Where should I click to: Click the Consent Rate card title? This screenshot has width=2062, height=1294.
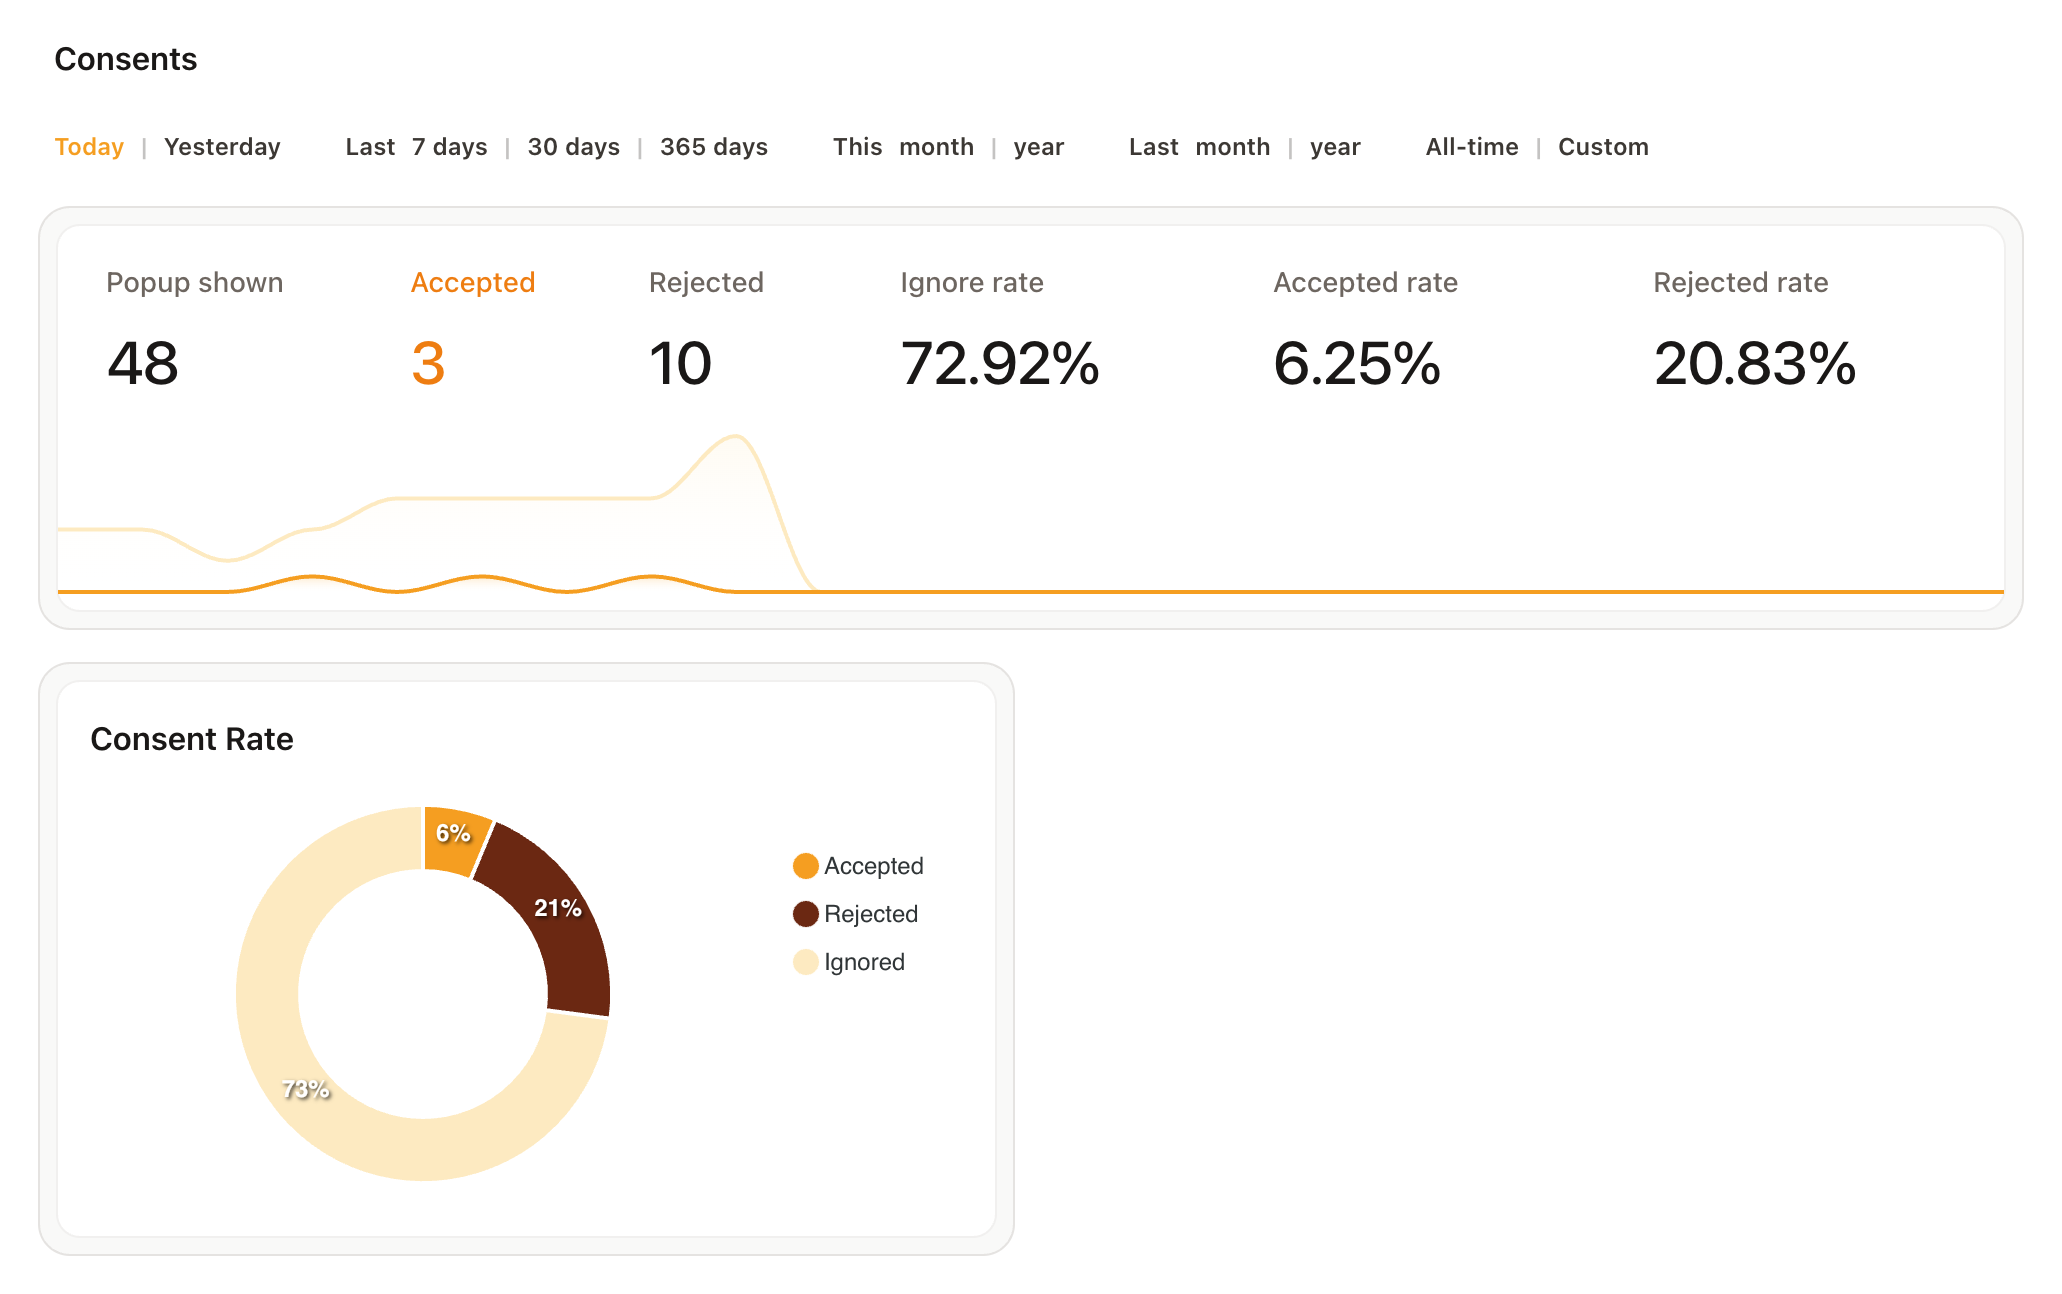point(192,739)
